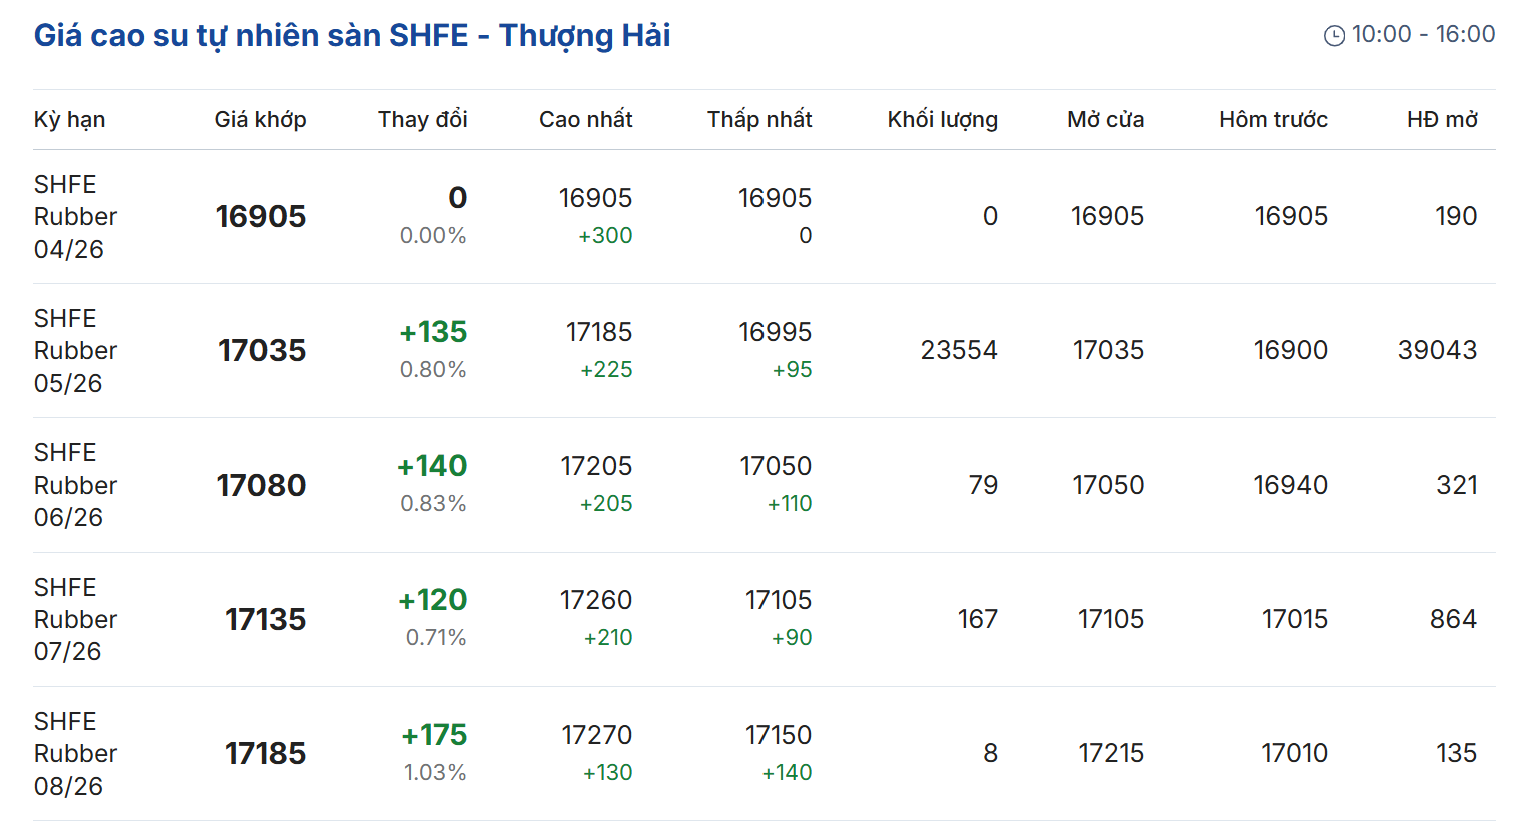Select the Thấp nhất column header
This screenshot has height=822, width=1520.
(x=759, y=120)
